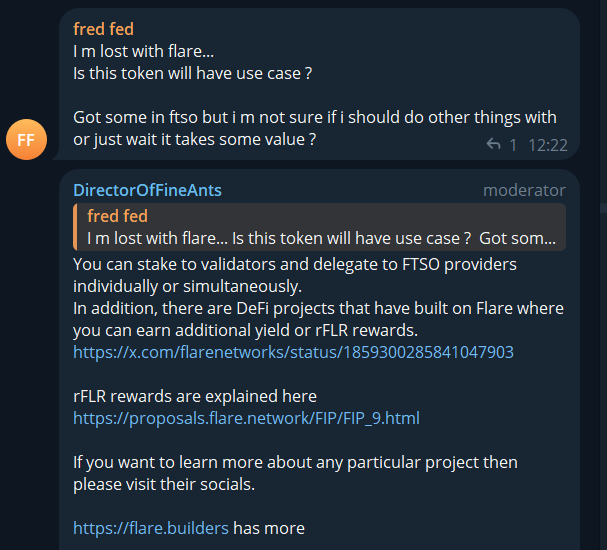
Task: Click the moderator badge label
Action: (524, 190)
